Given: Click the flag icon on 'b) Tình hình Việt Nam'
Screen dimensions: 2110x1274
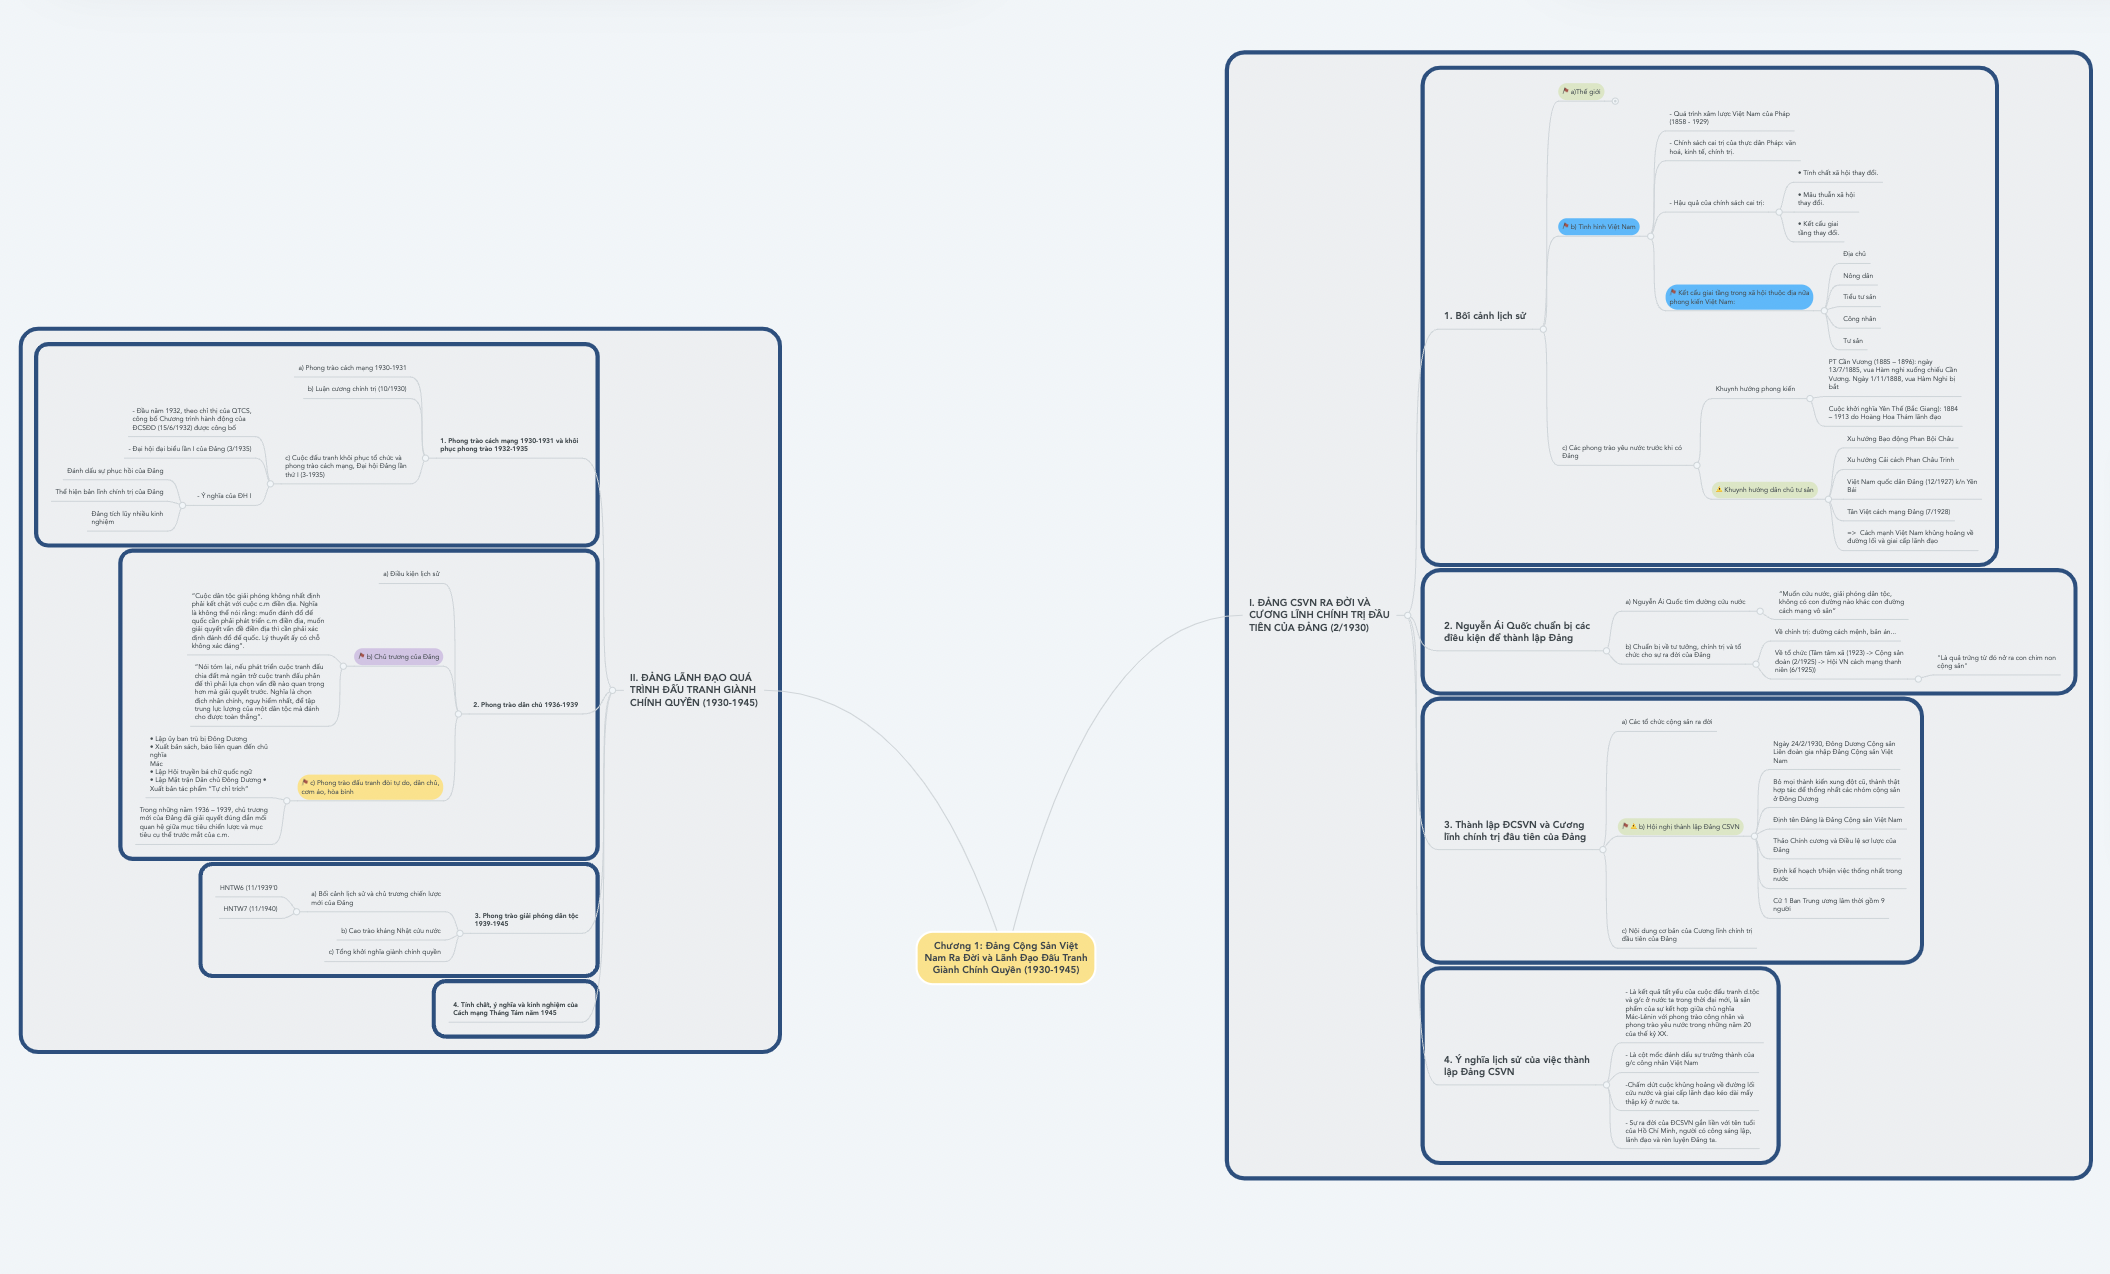Looking at the screenshot, I should [1566, 226].
